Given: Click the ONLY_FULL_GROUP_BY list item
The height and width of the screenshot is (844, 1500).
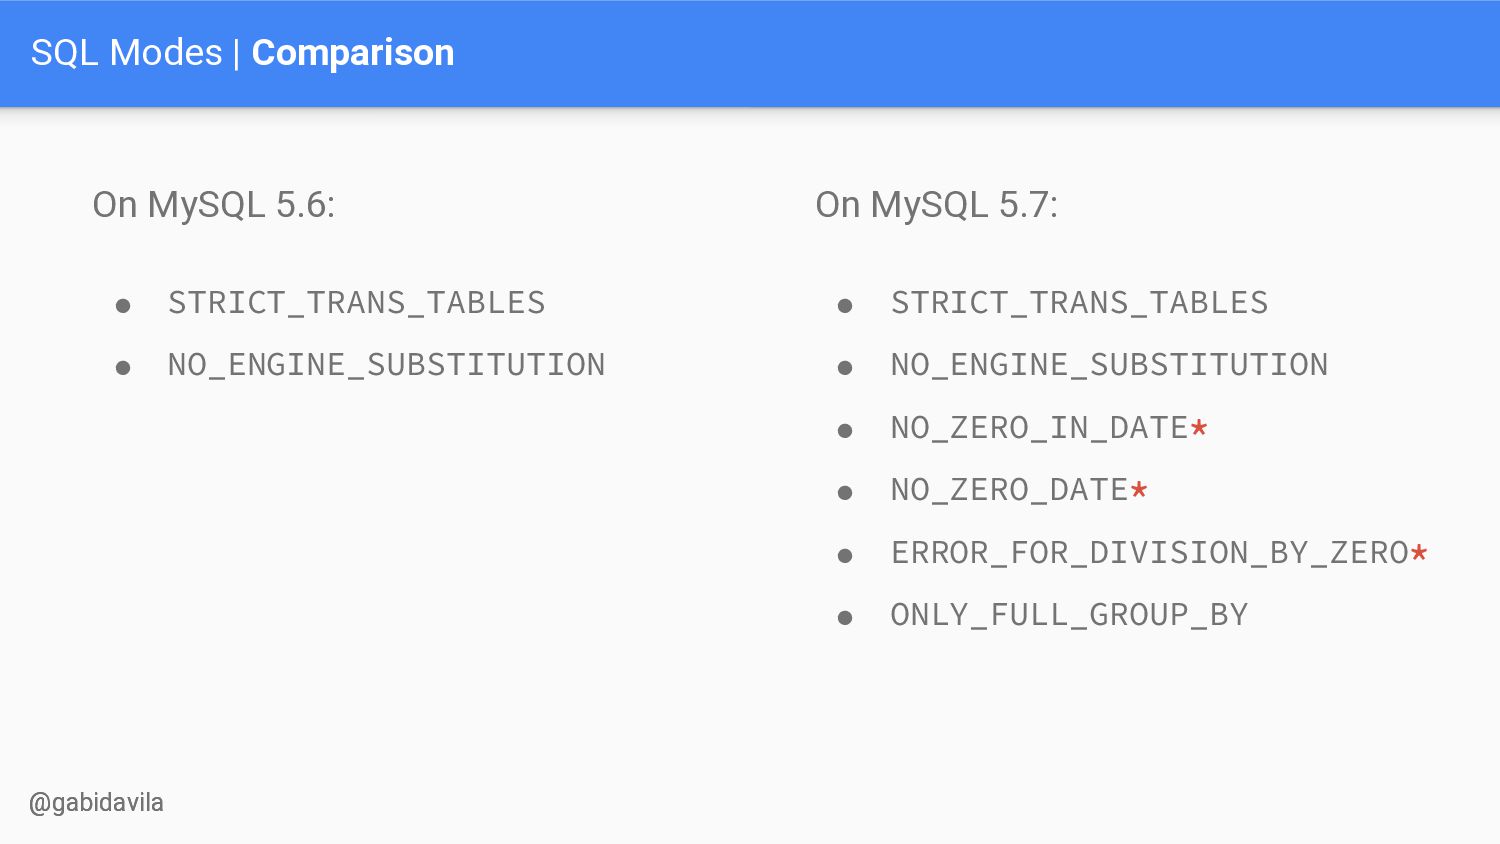Looking at the screenshot, I should pyautogui.click(x=1070, y=615).
